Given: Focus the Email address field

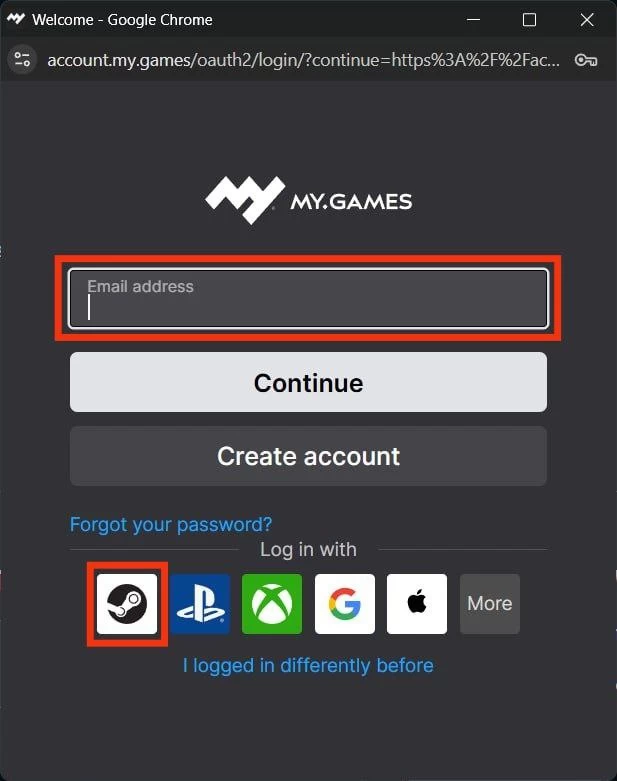Looking at the screenshot, I should pos(308,298).
